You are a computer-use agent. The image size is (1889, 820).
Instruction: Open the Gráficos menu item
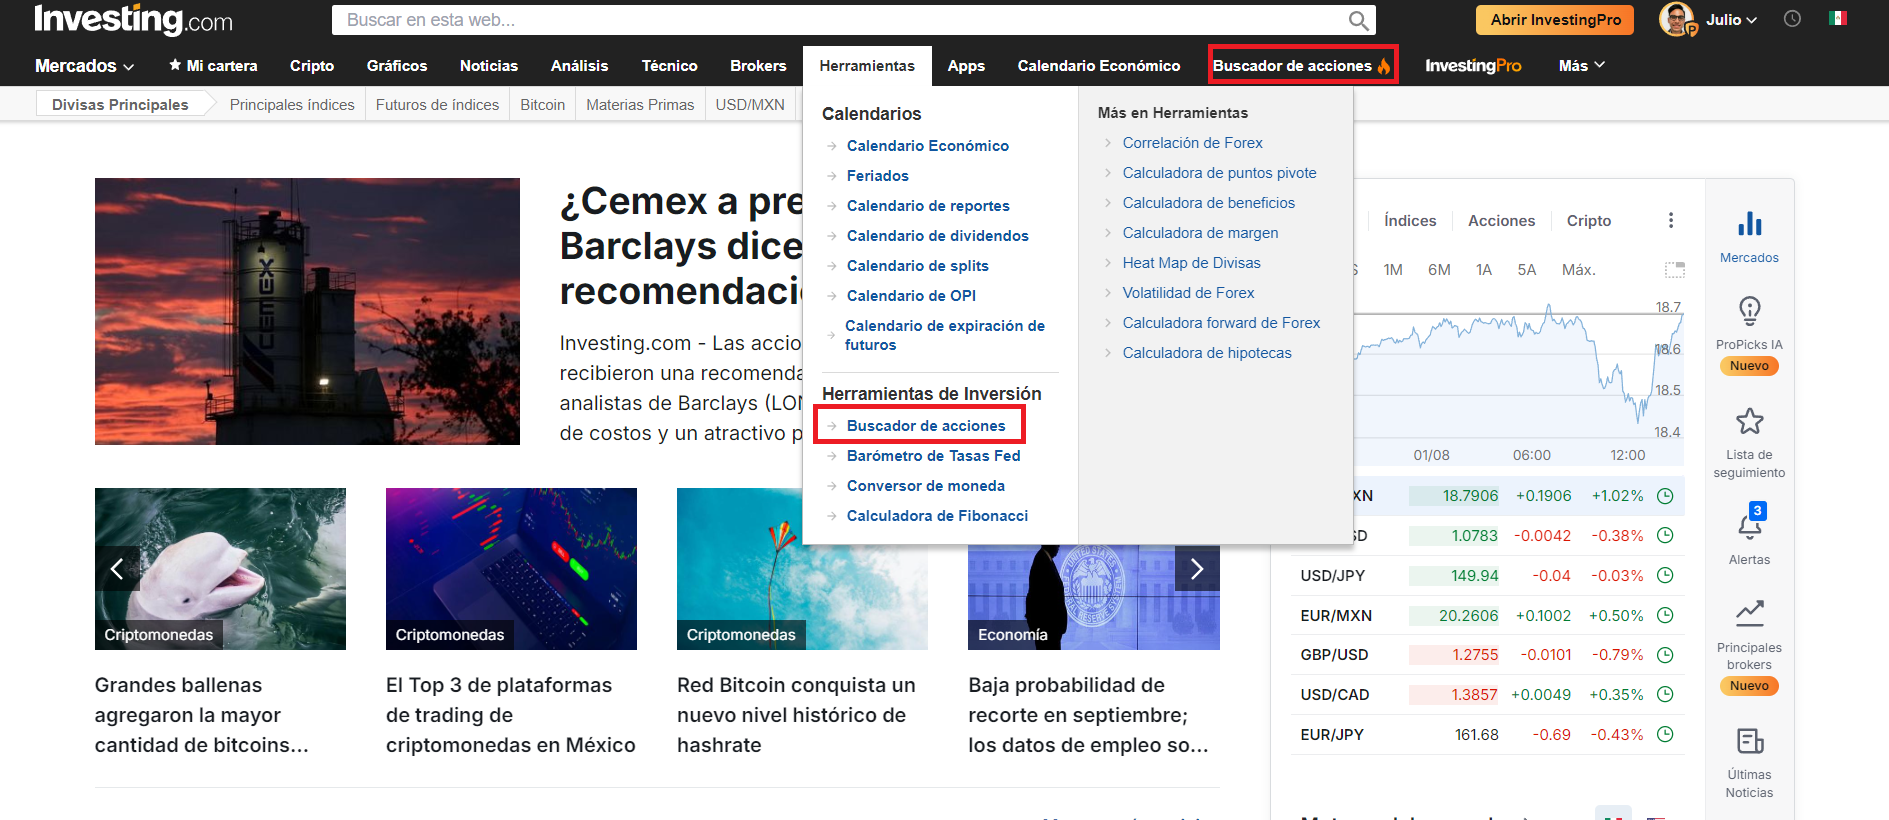[x=397, y=66]
